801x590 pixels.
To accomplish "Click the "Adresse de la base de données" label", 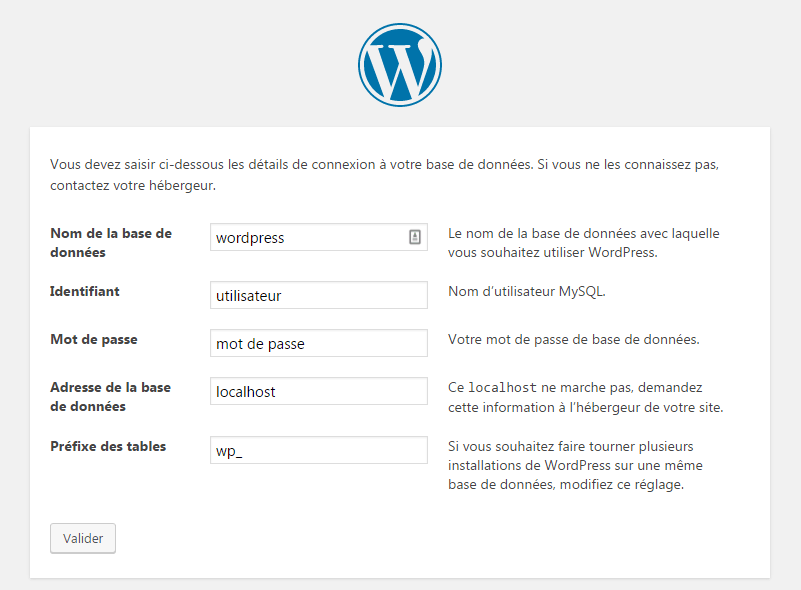I will point(110,397).
